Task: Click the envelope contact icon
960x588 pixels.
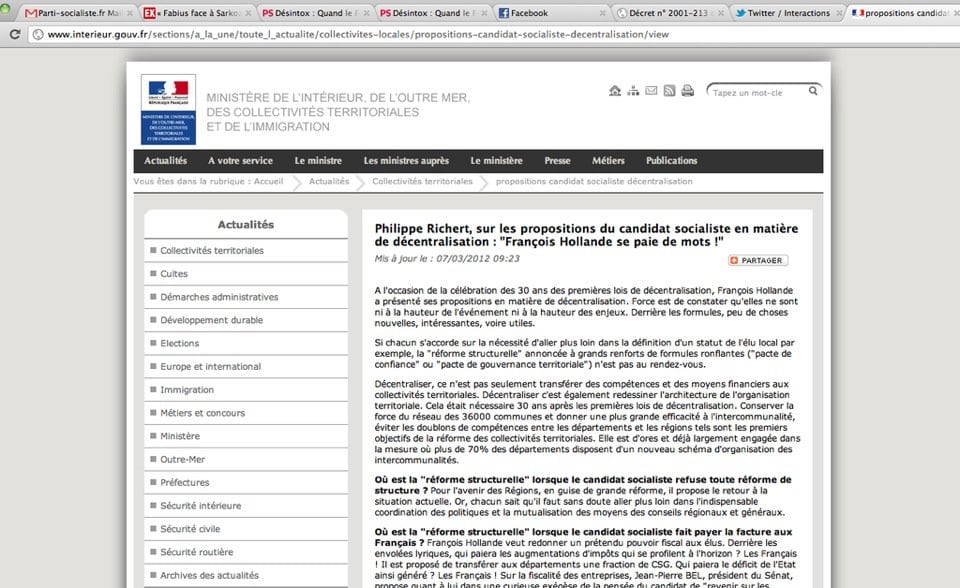Action: coord(651,91)
